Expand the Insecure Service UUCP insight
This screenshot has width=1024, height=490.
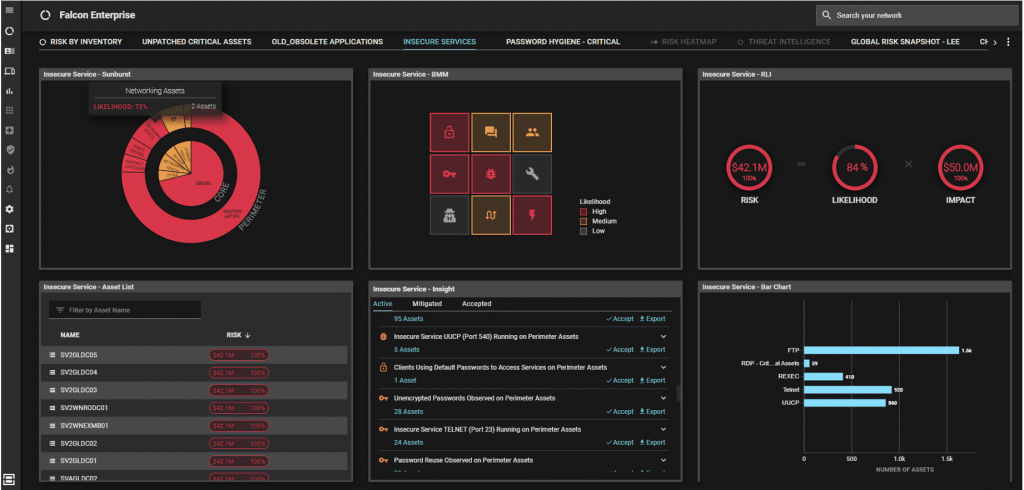[x=664, y=336]
